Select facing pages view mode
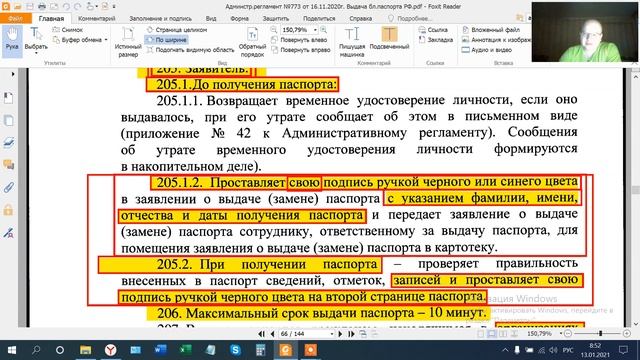 503,334
